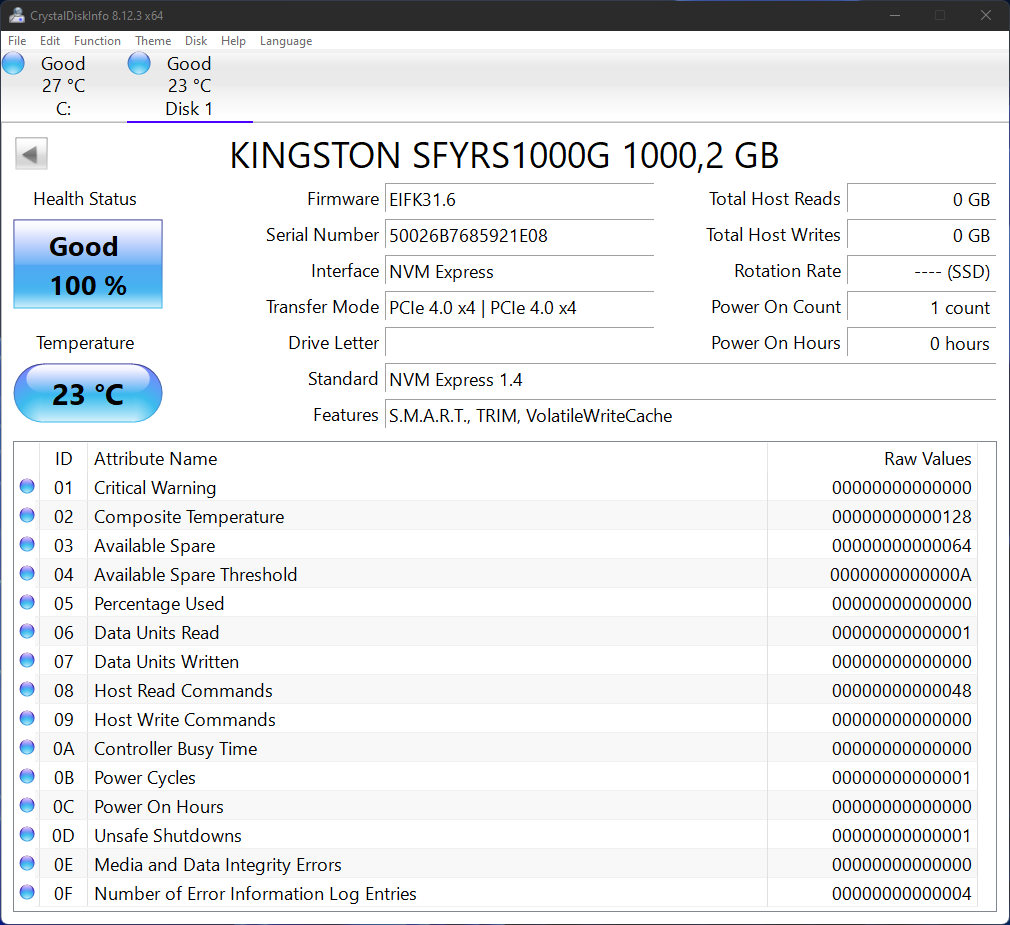The width and height of the screenshot is (1010, 925).
Task: Click the status orb for Percentage Used
Action: [x=27, y=602]
